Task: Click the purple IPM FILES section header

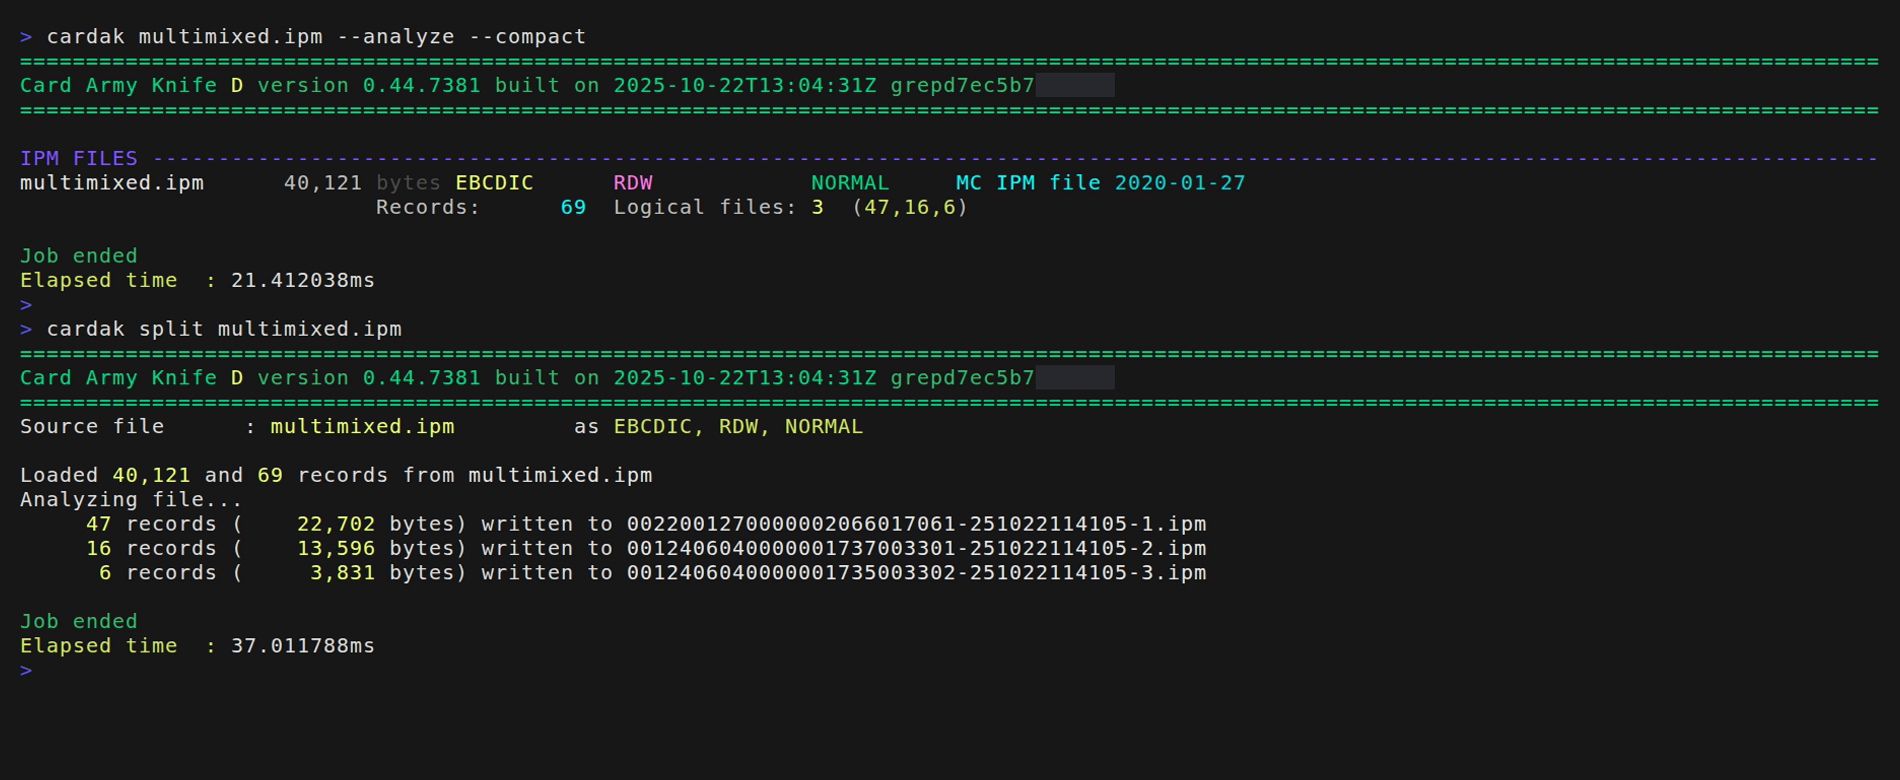Action: [79, 159]
